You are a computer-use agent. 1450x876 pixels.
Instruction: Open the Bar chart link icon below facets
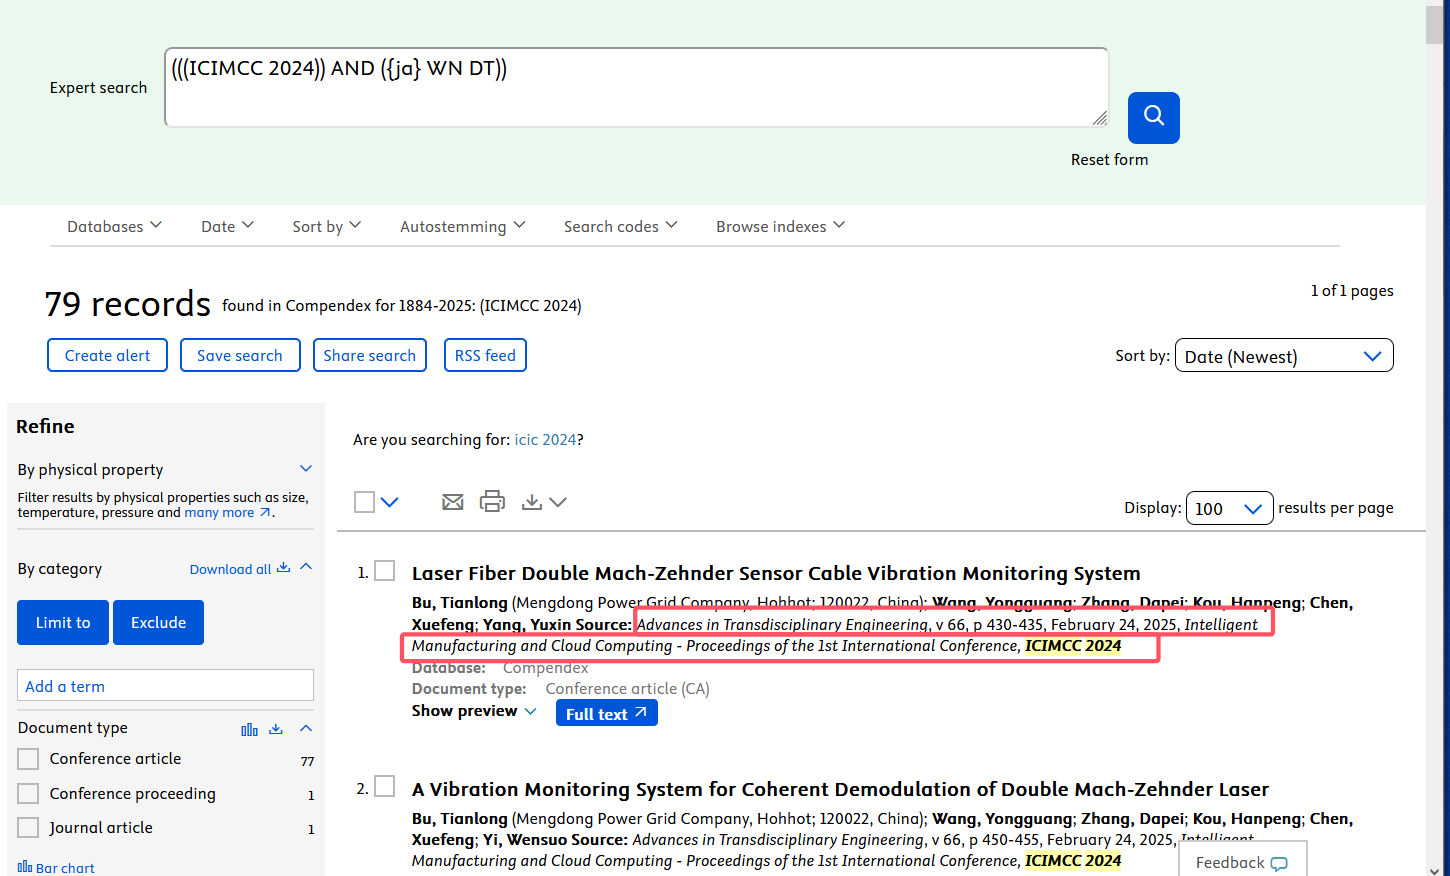(25, 867)
